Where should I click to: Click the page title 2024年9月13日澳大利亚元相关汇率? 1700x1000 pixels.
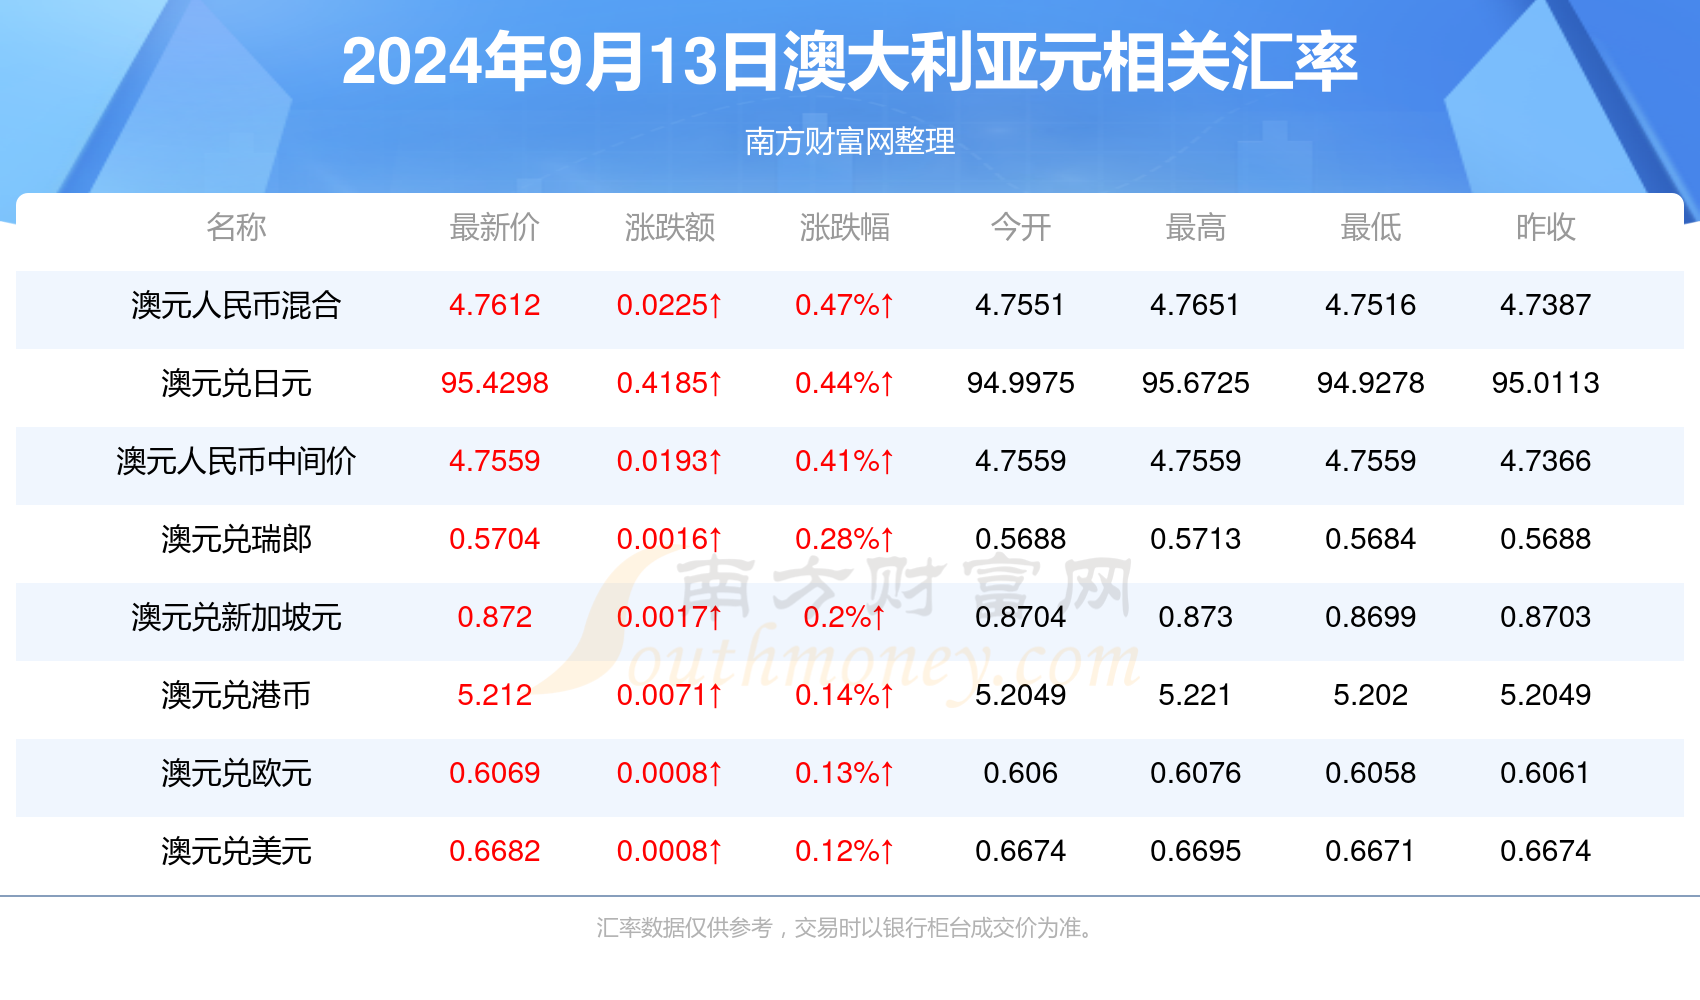click(x=850, y=62)
